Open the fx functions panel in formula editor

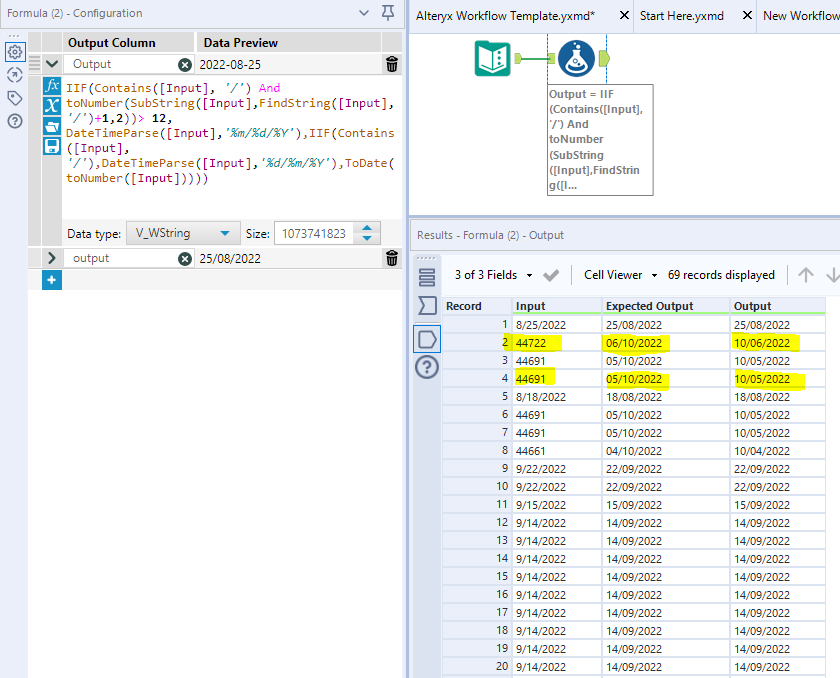(x=52, y=85)
